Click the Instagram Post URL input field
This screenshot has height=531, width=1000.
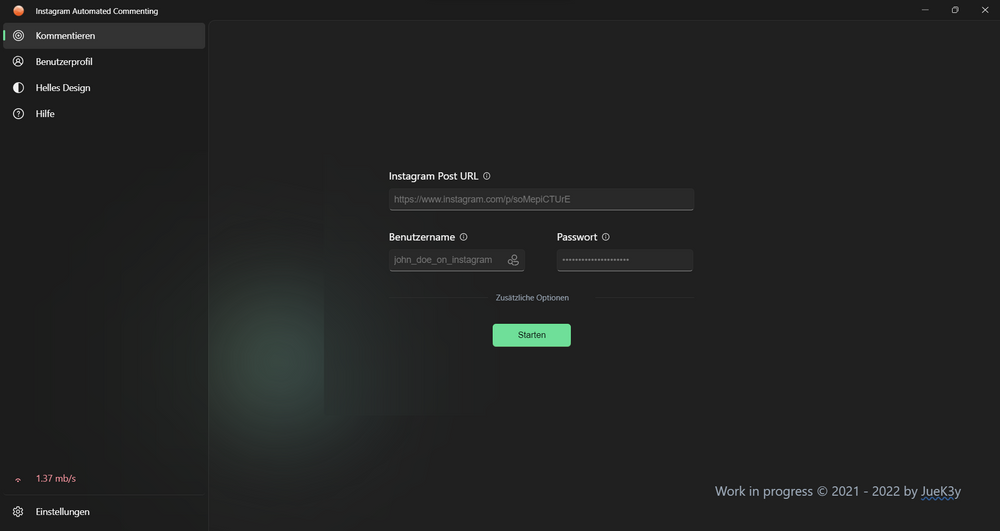(x=541, y=200)
